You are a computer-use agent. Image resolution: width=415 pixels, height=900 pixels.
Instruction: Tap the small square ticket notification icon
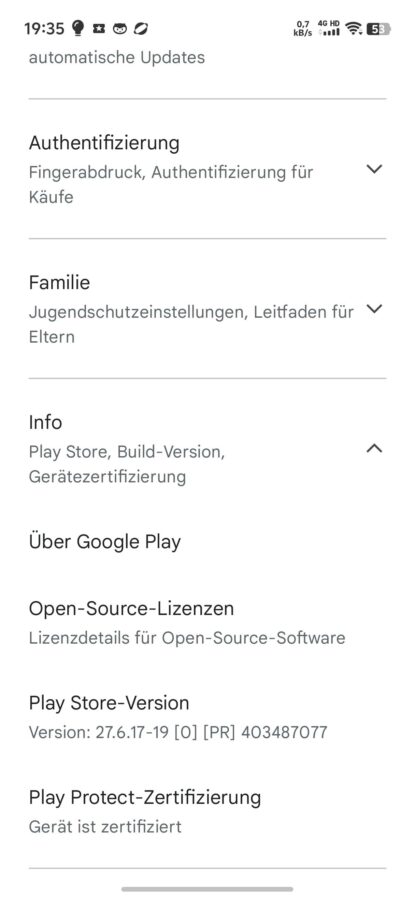click(x=99, y=29)
